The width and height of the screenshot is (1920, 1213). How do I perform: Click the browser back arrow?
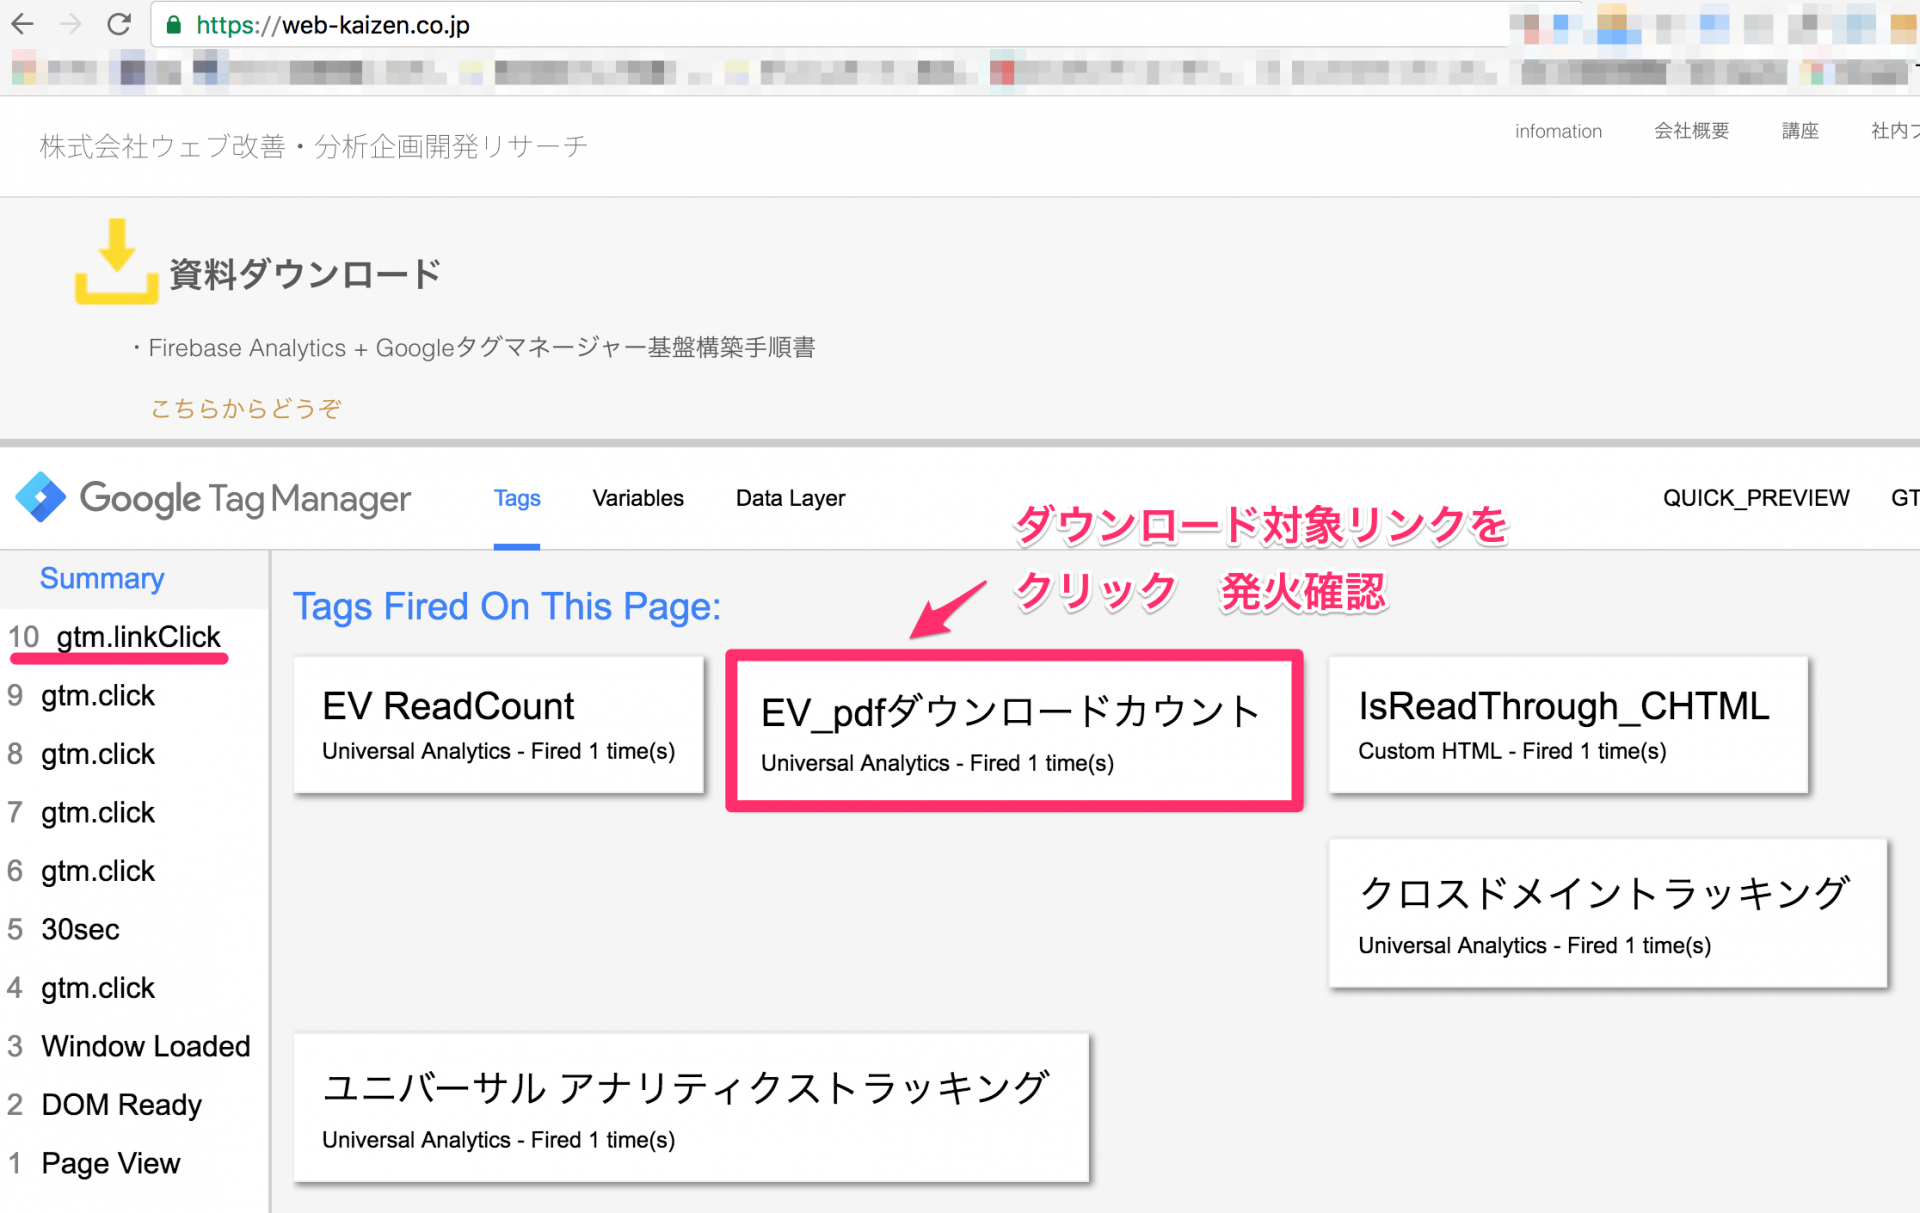[x=22, y=24]
